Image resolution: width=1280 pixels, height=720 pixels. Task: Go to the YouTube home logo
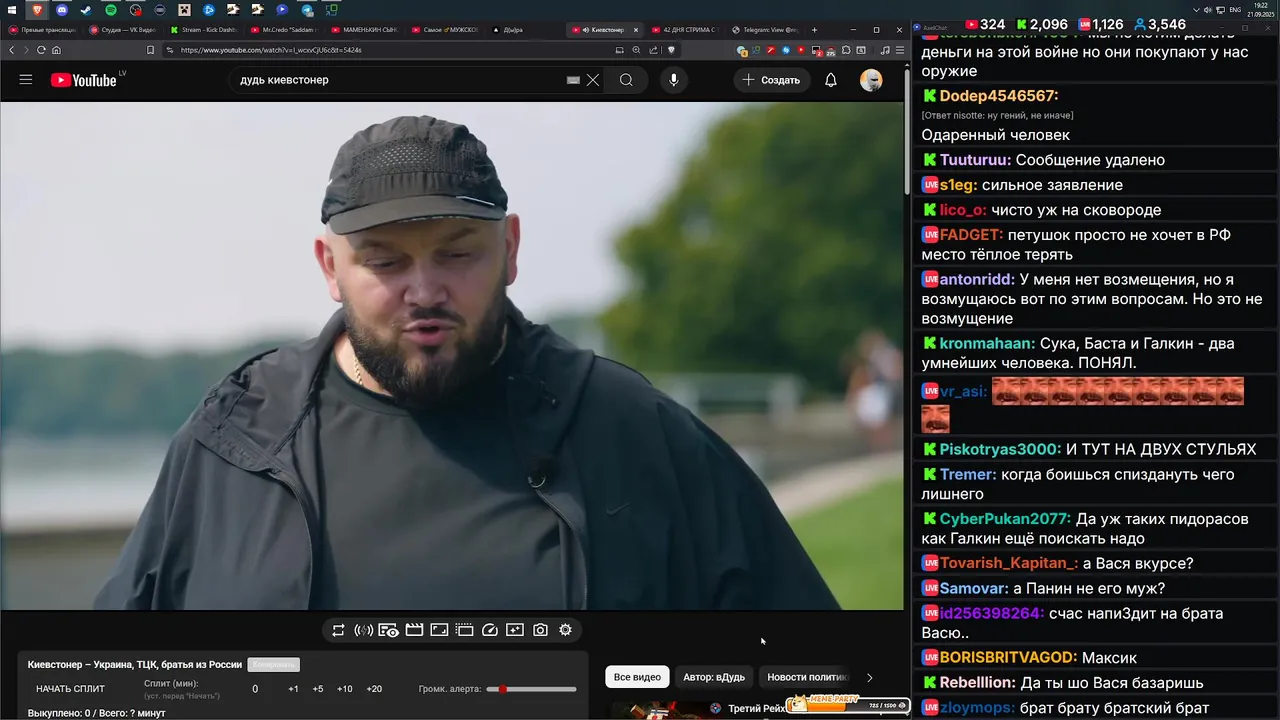pyautogui.click(x=83, y=80)
